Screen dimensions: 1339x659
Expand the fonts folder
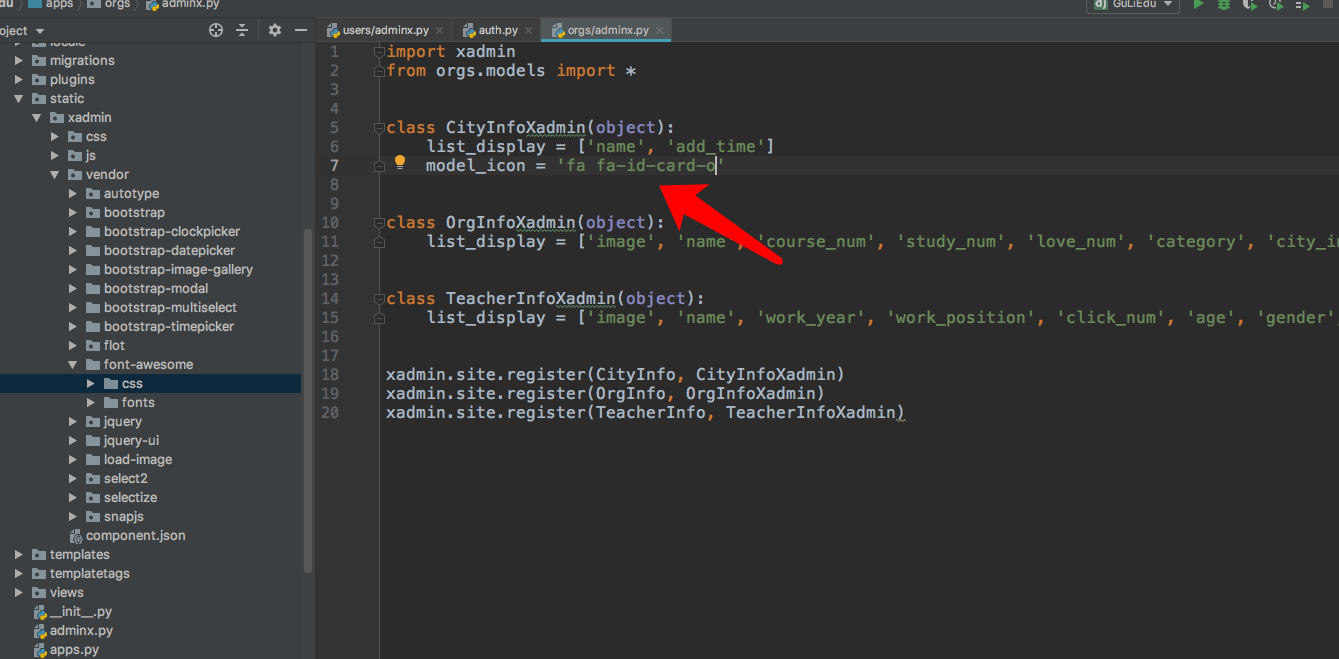point(90,403)
